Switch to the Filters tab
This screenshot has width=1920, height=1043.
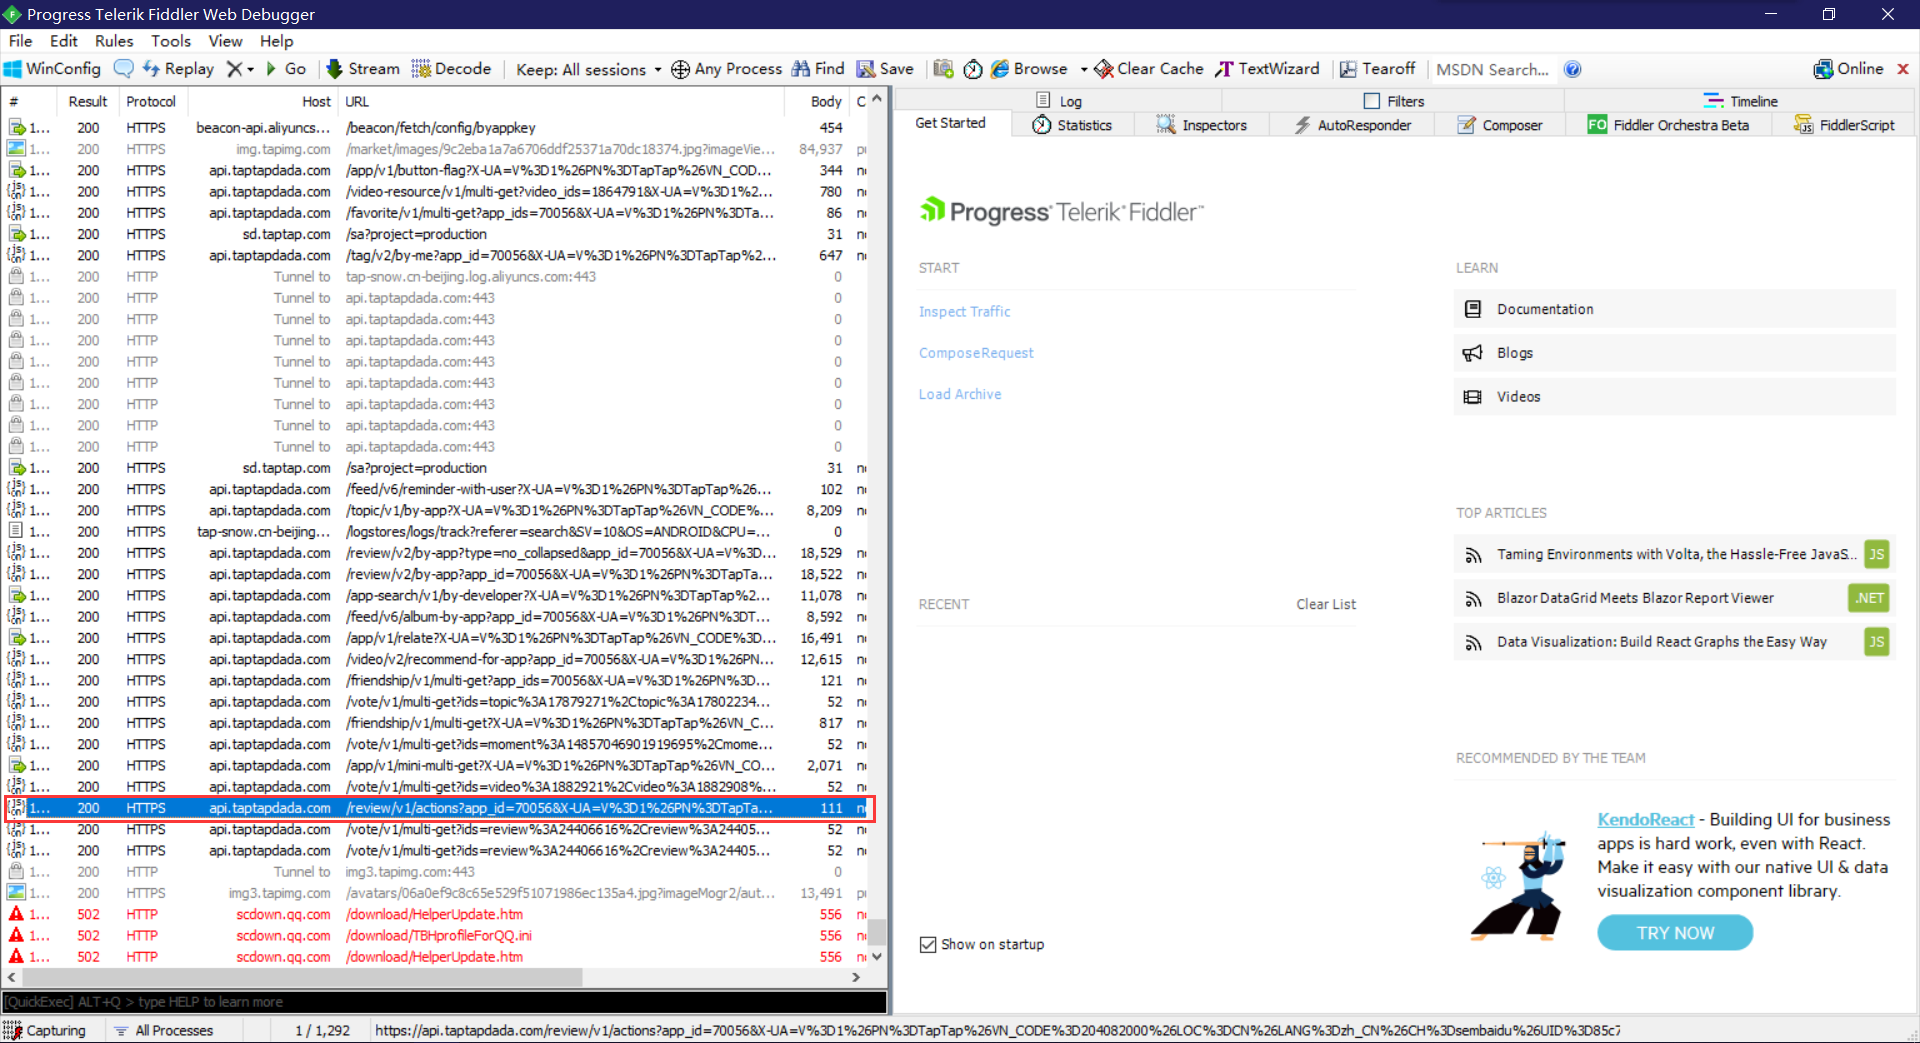1394,101
